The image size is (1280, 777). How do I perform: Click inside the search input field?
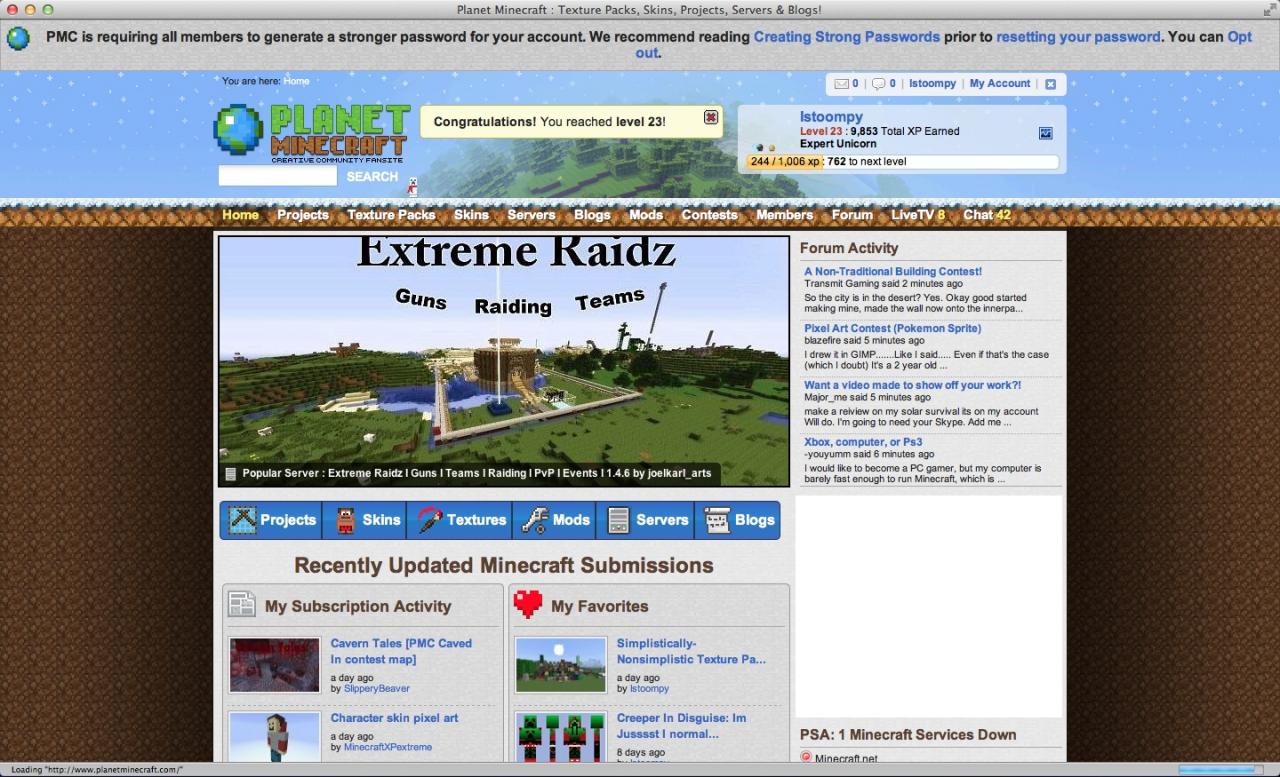277,175
